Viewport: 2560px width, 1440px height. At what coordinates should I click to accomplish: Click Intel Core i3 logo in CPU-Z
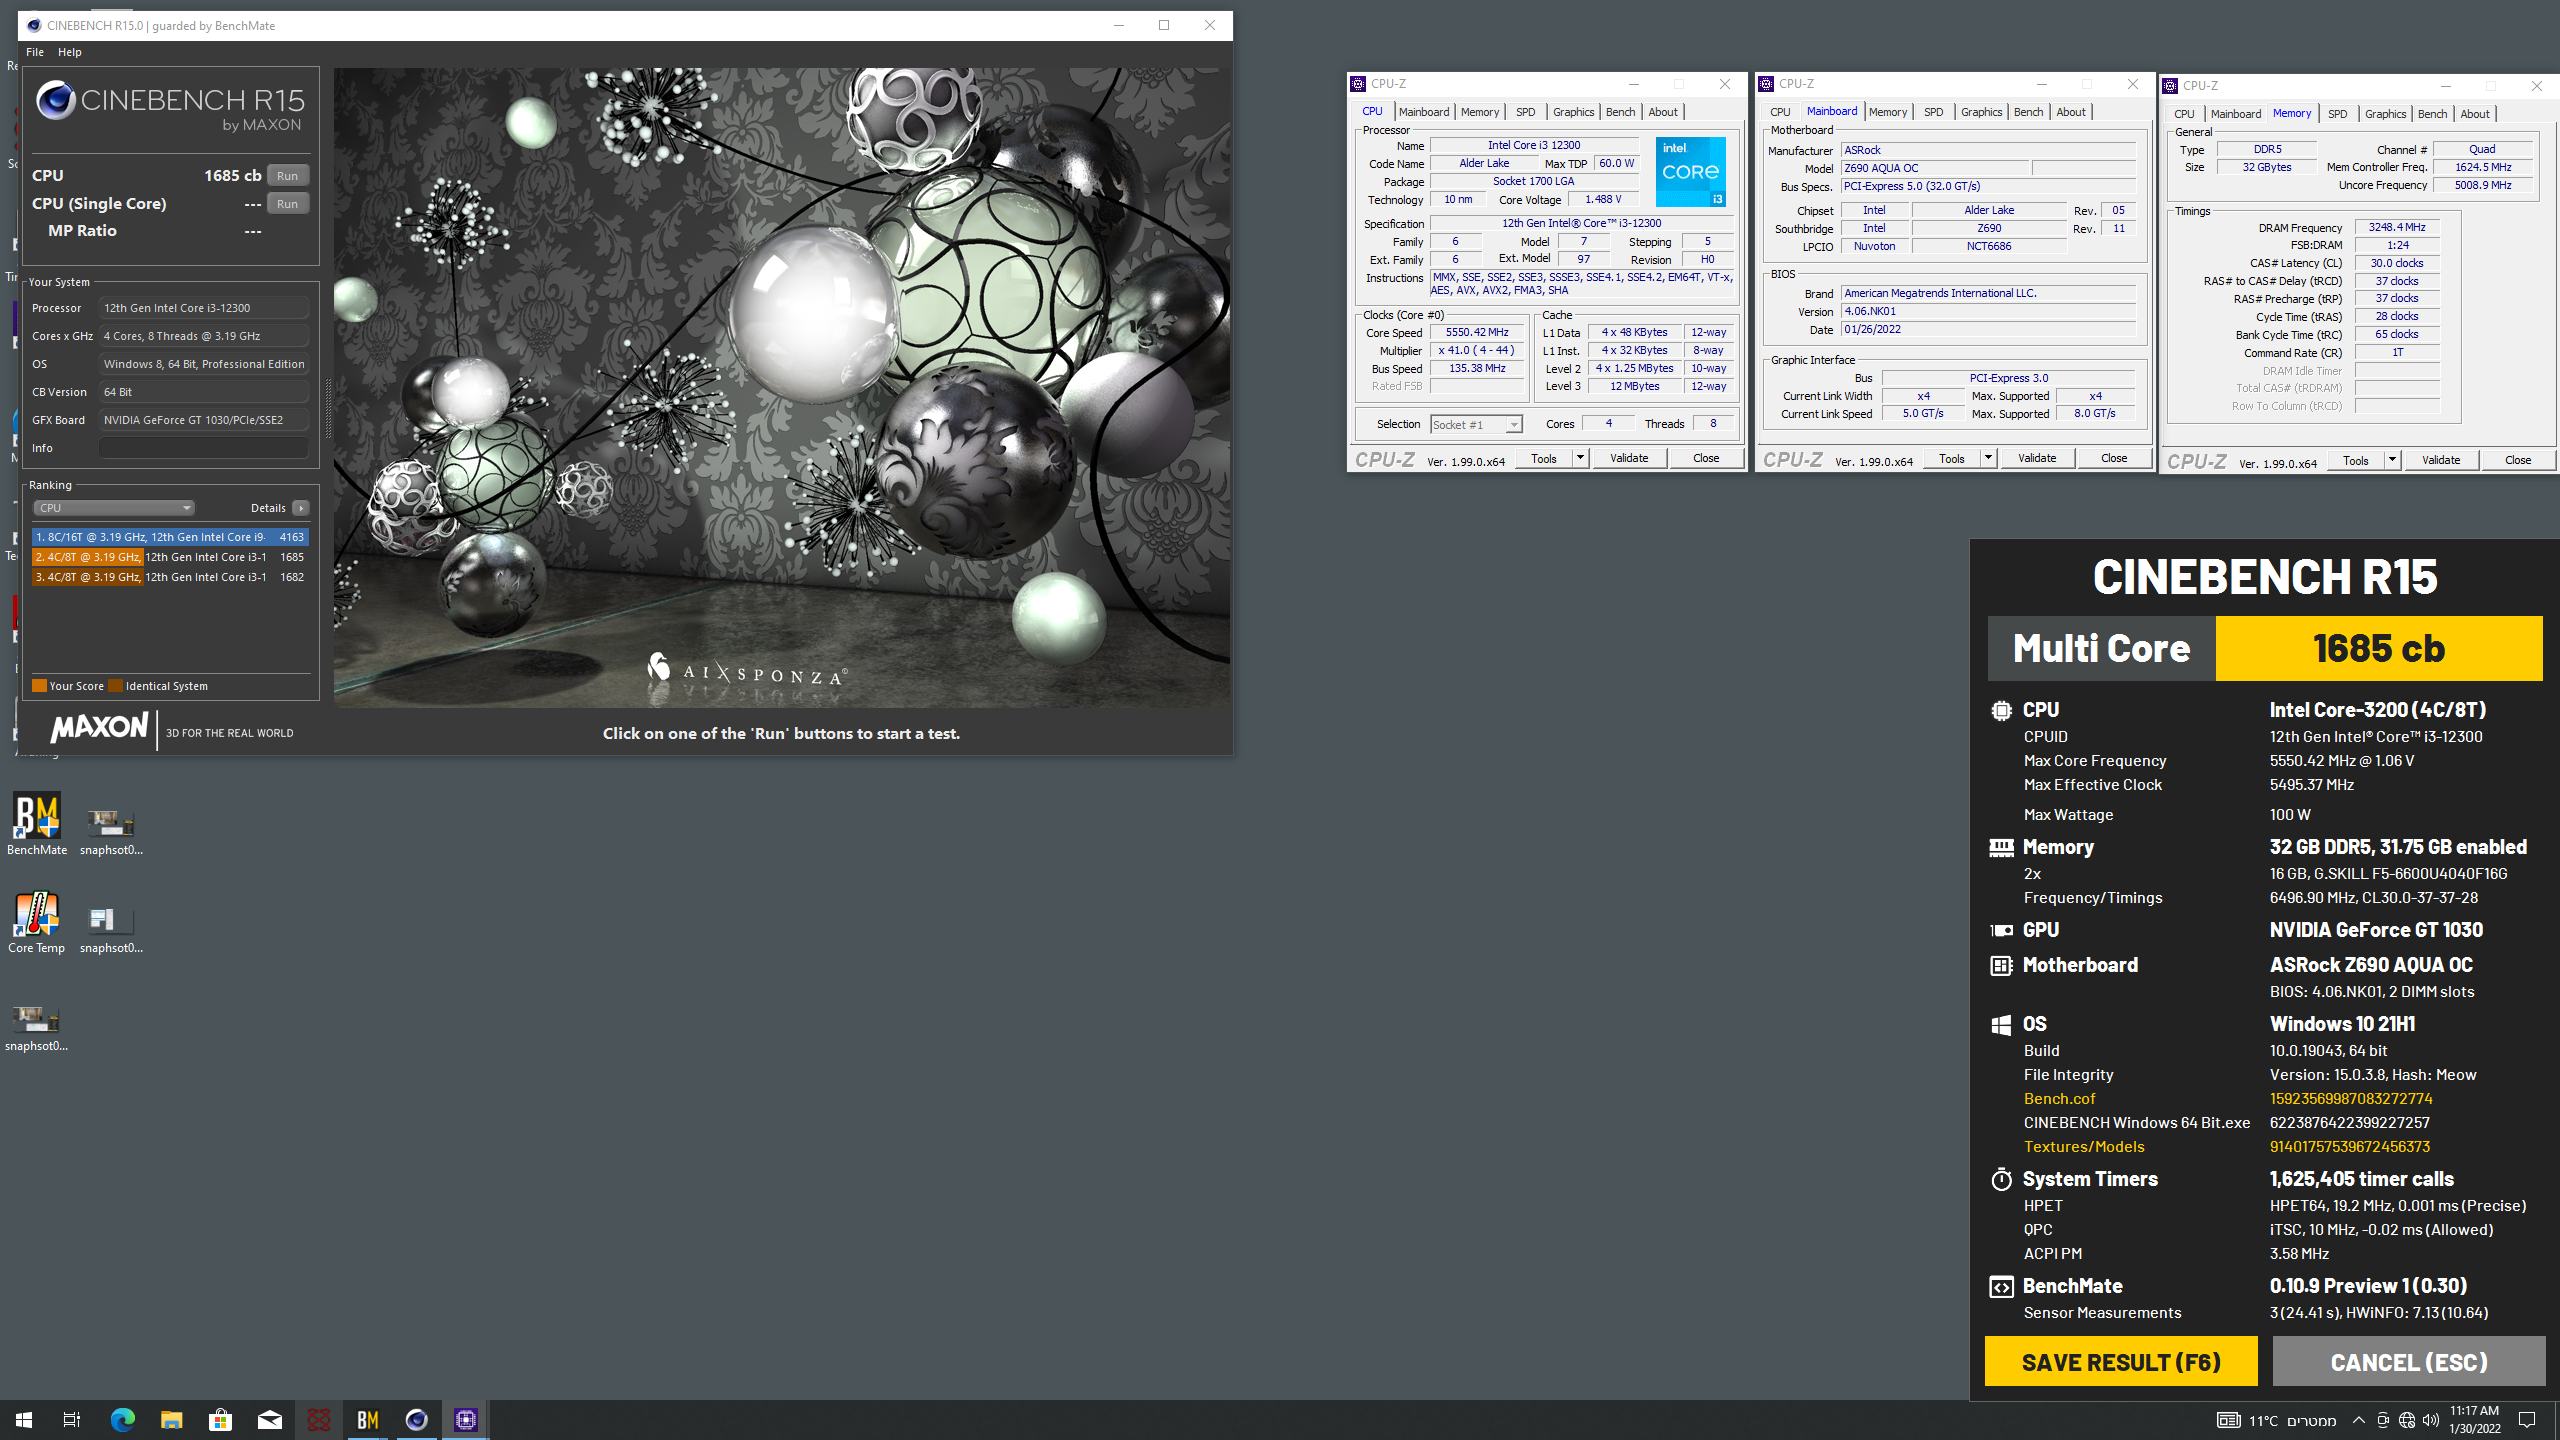(x=1690, y=172)
